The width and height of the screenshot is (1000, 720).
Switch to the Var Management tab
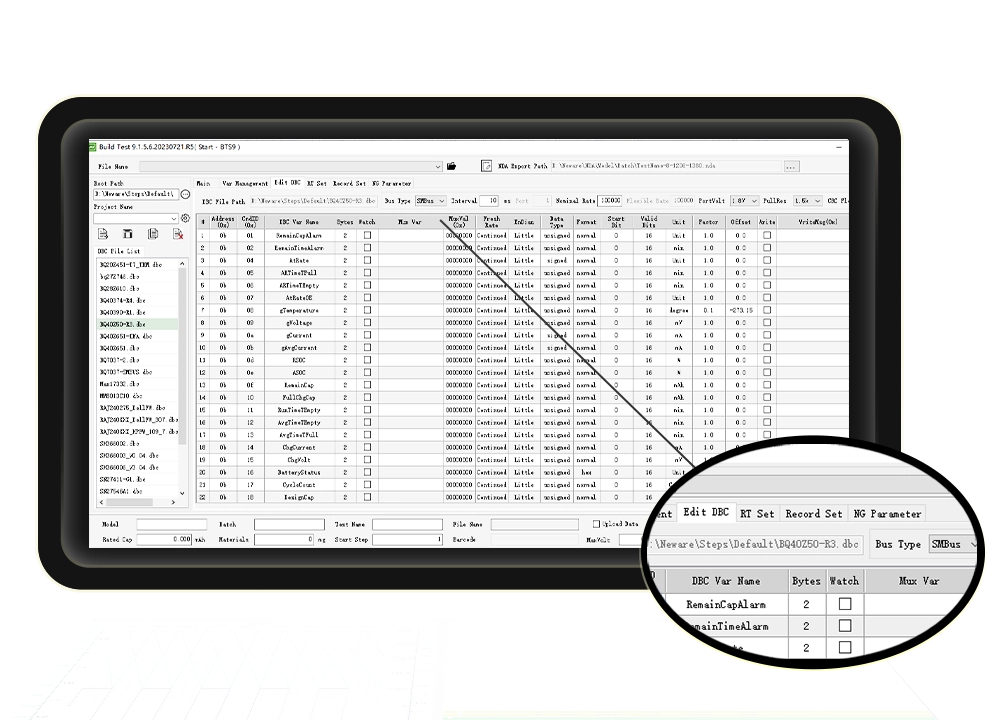[x=245, y=183]
